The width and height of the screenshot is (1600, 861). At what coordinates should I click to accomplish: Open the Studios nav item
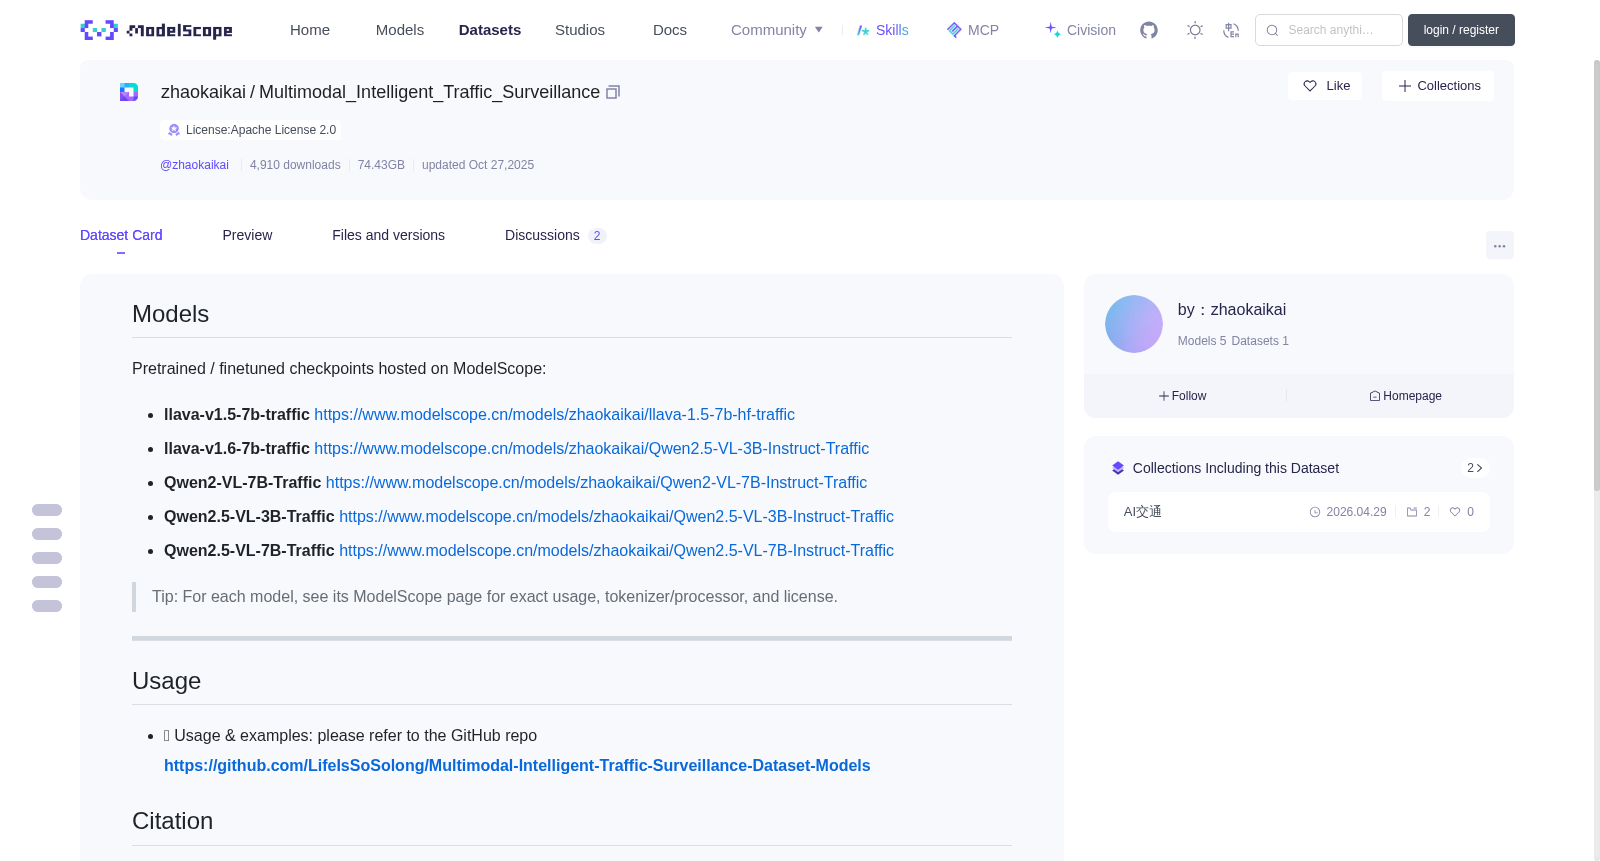coord(580,30)
